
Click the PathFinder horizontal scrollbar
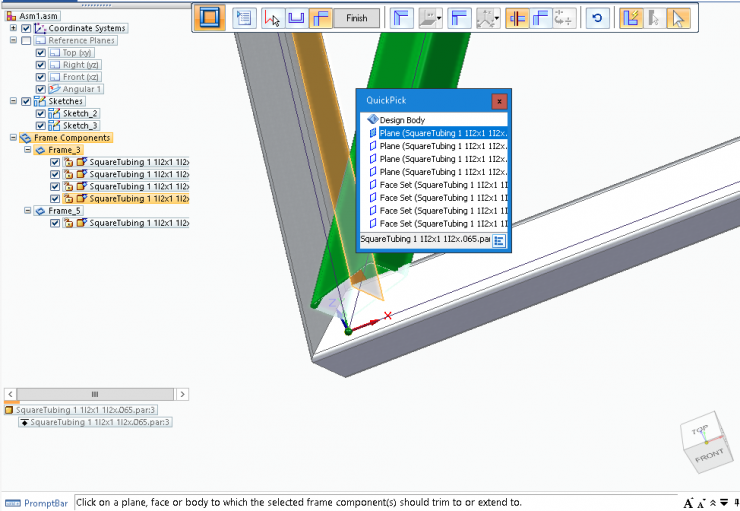(95, 394)
